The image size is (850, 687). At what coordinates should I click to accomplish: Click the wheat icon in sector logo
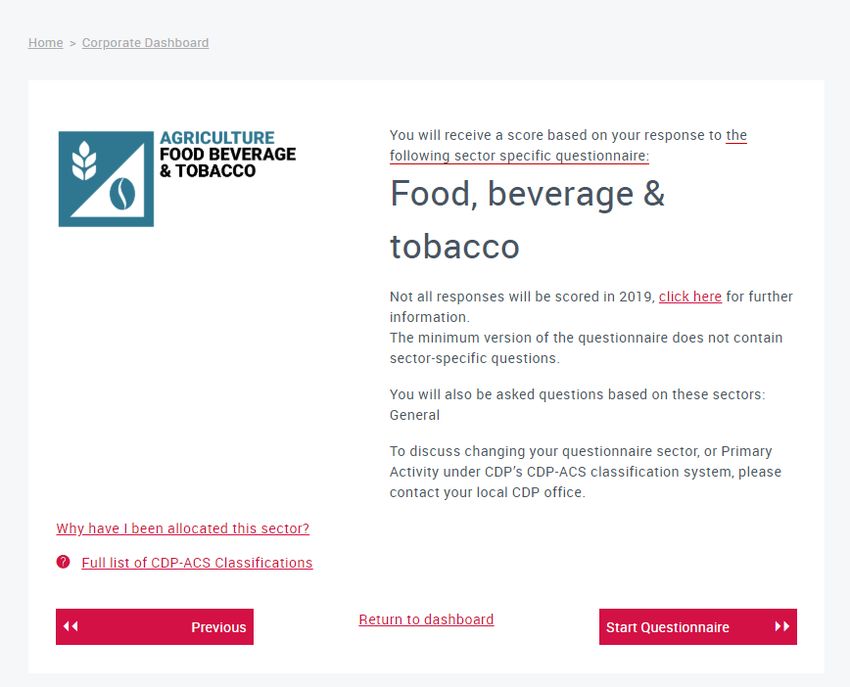tap(84, 160)
